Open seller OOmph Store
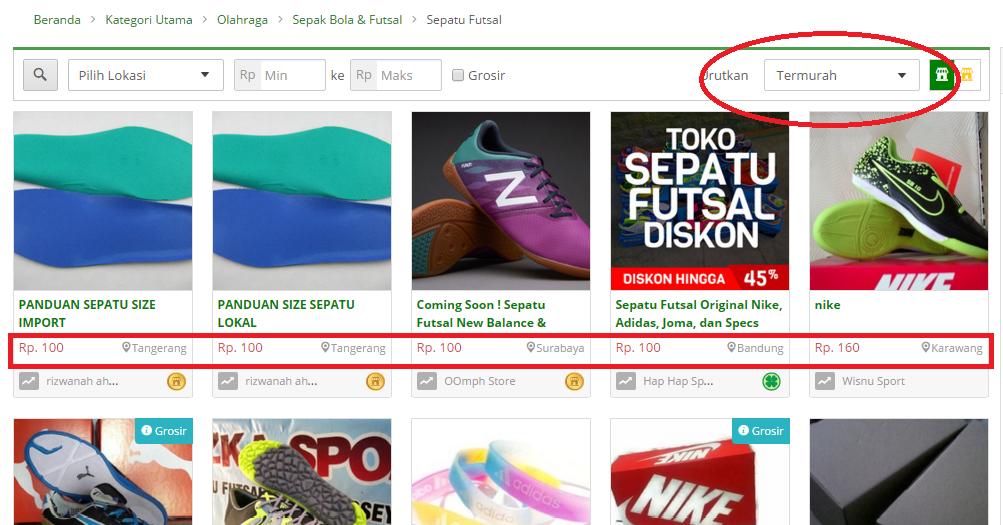1003x525 pixels. [x=480, y=381]
